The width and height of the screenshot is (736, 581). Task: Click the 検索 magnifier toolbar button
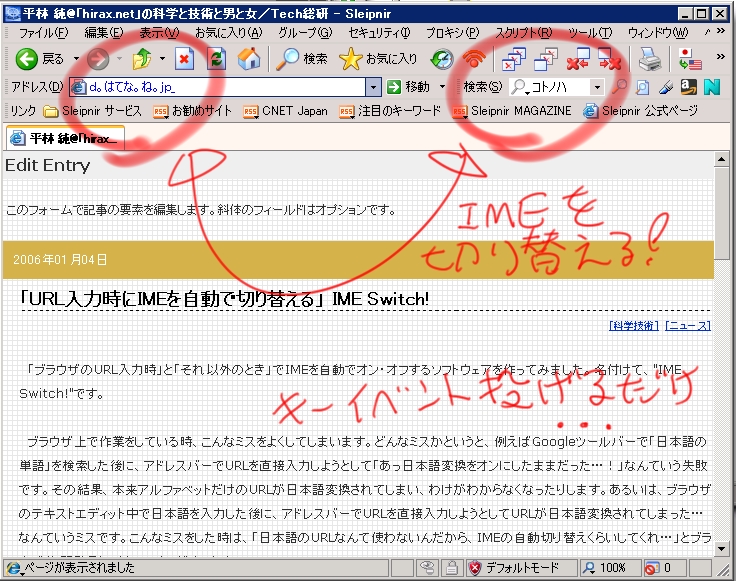303,59
